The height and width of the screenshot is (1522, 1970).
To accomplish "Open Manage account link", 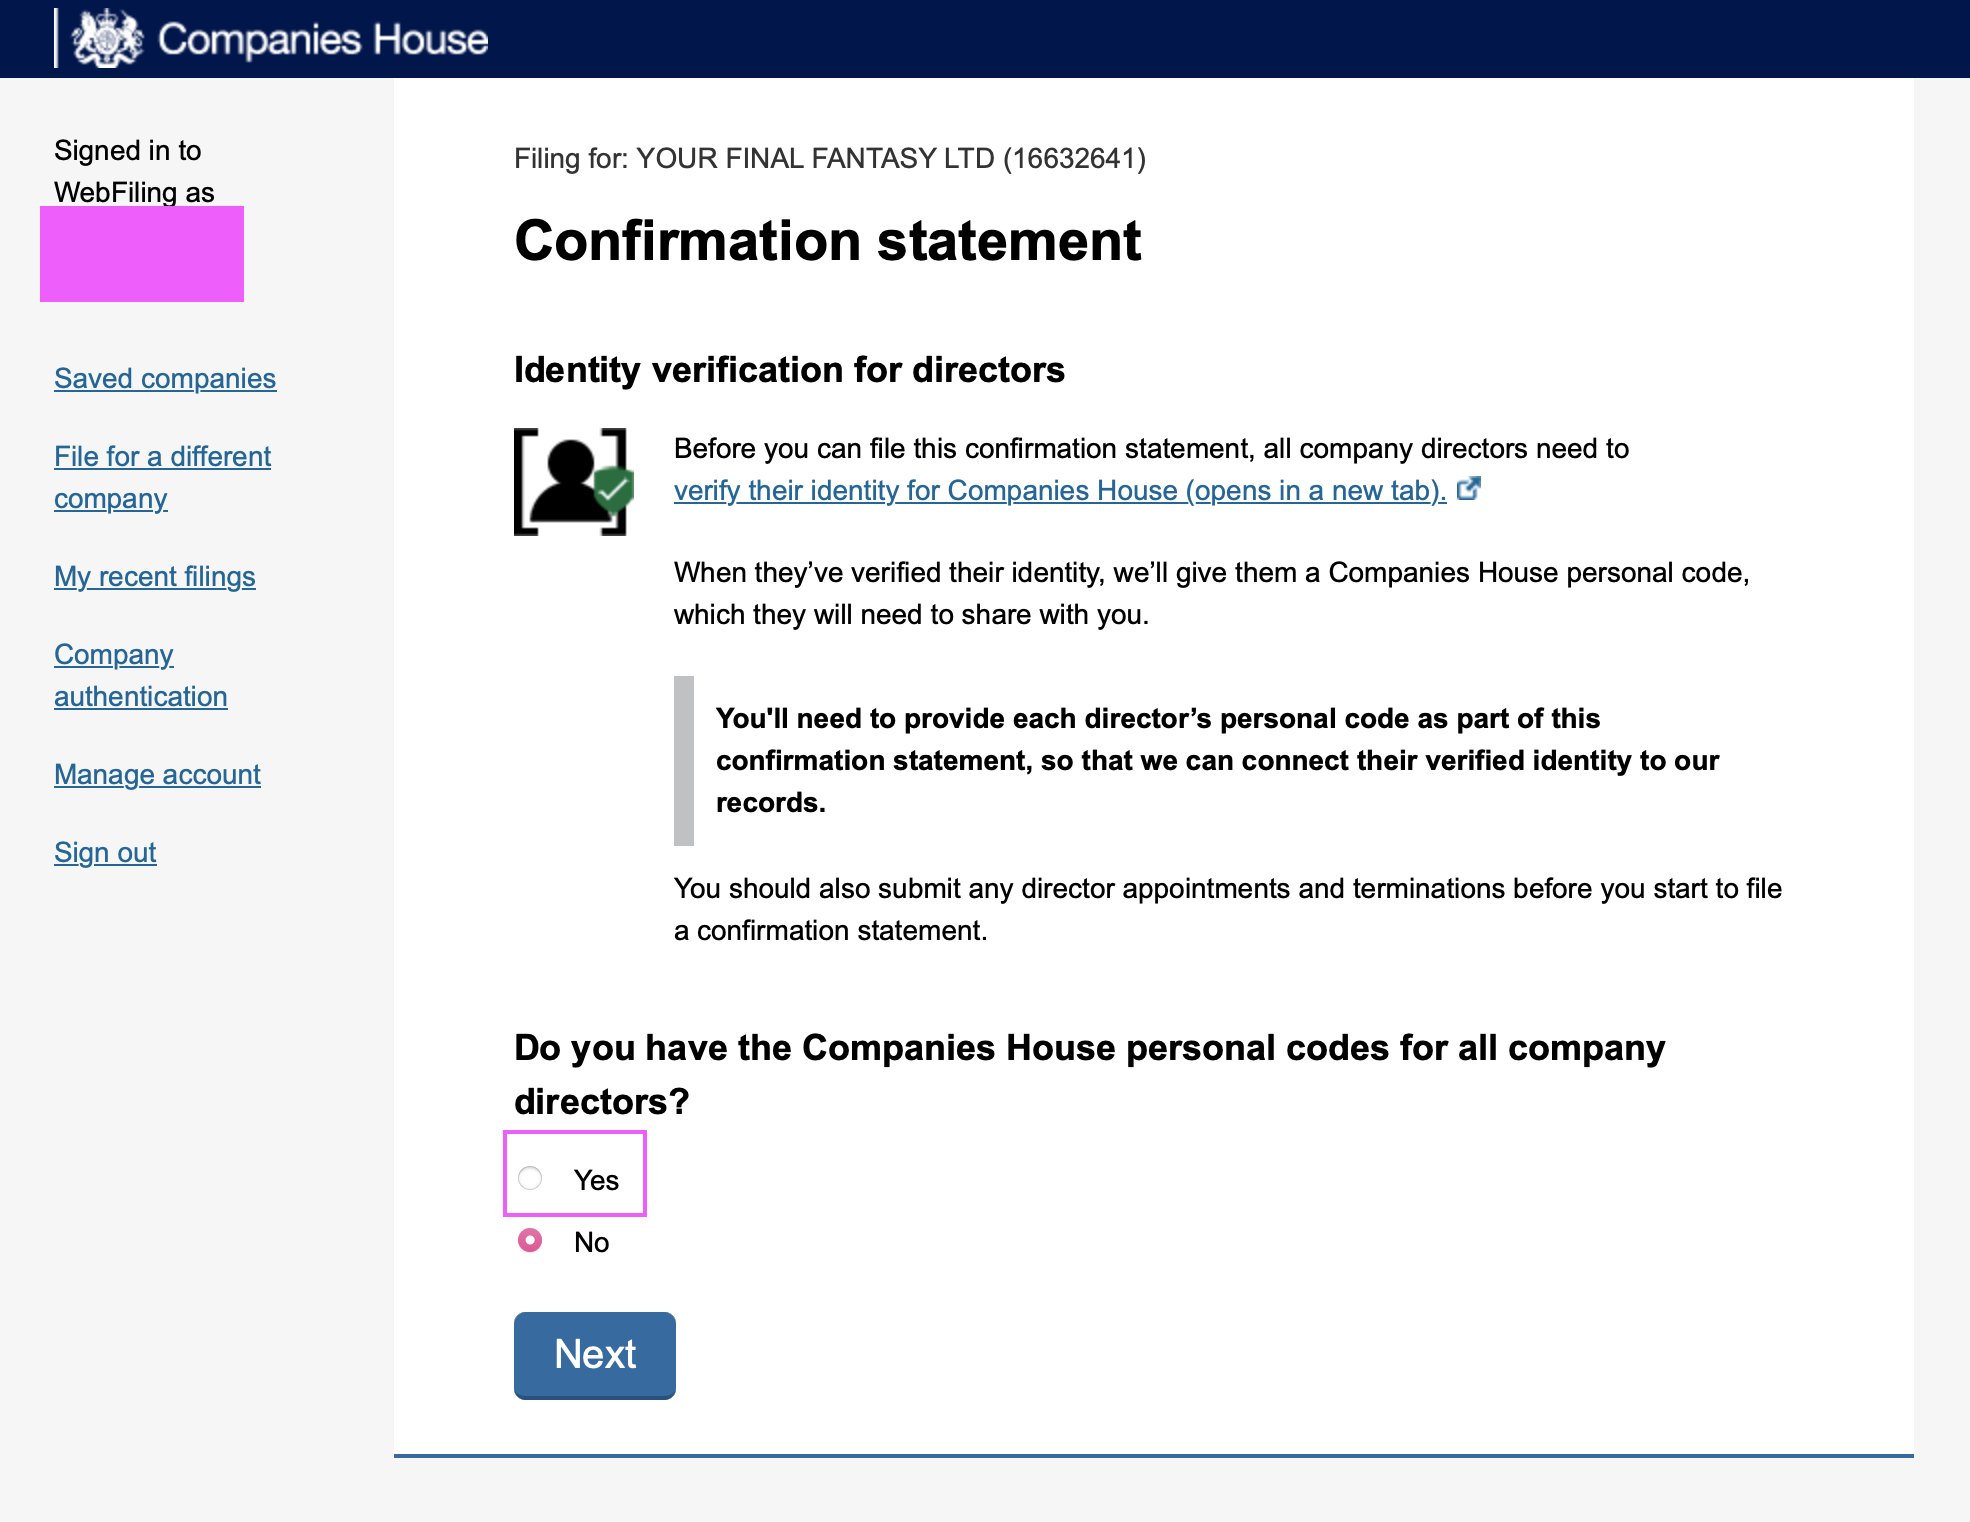I will [x=157, y=774].
